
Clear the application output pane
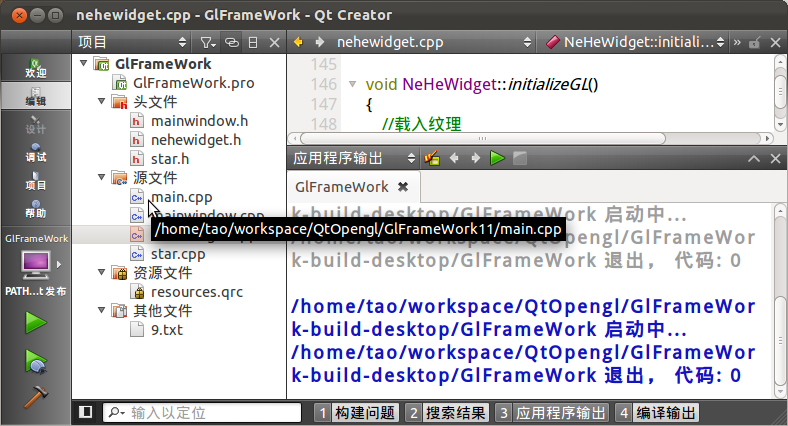point(432,159)
